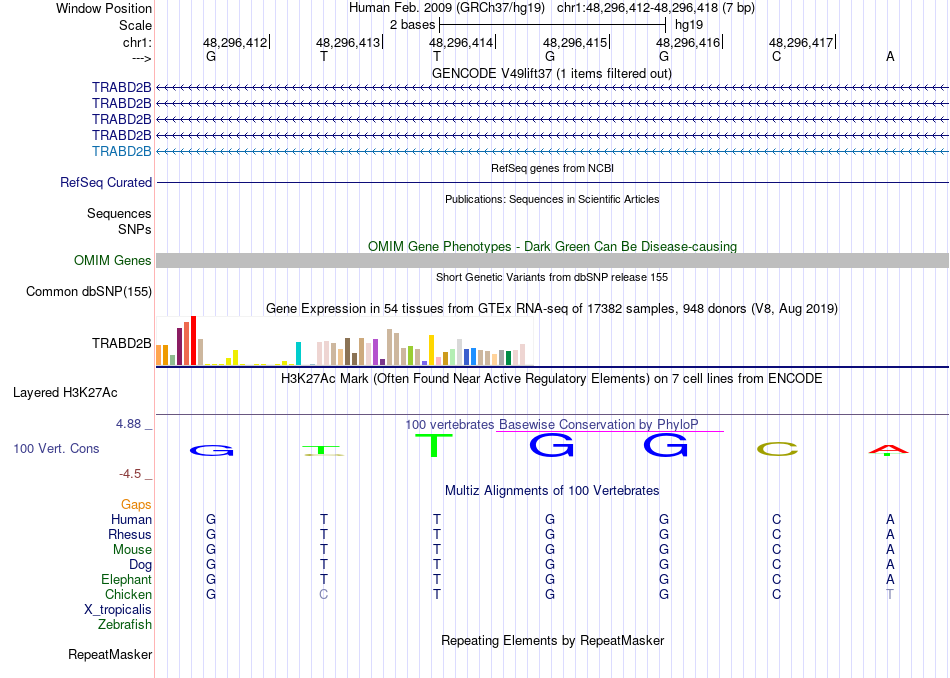
Task: Click the 'chr1:' ruler label
Action: (137, 42)
